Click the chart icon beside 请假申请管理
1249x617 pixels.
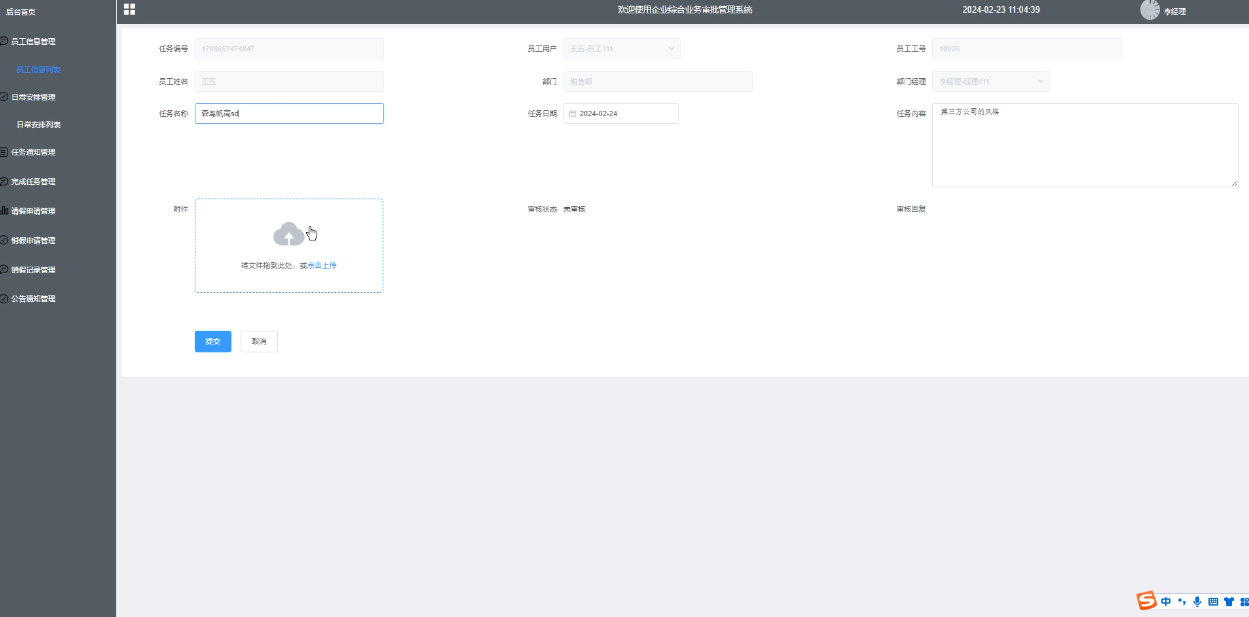pos(4,211)
